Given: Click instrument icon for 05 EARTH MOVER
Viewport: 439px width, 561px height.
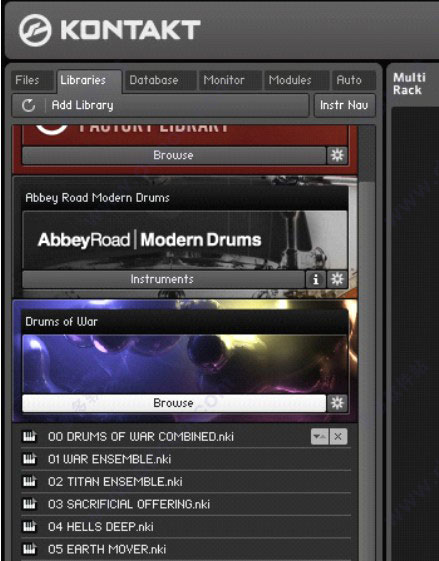Looking at the screenshot, I should pyautogui.click(x=29, y=549).
